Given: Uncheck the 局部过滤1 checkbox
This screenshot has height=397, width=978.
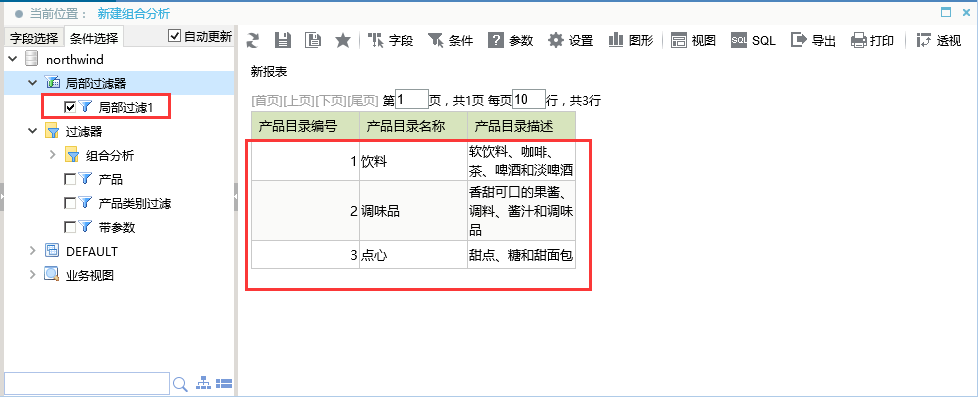Looking at the screenshot, I should pyautogui.click(x=70, y=107).
